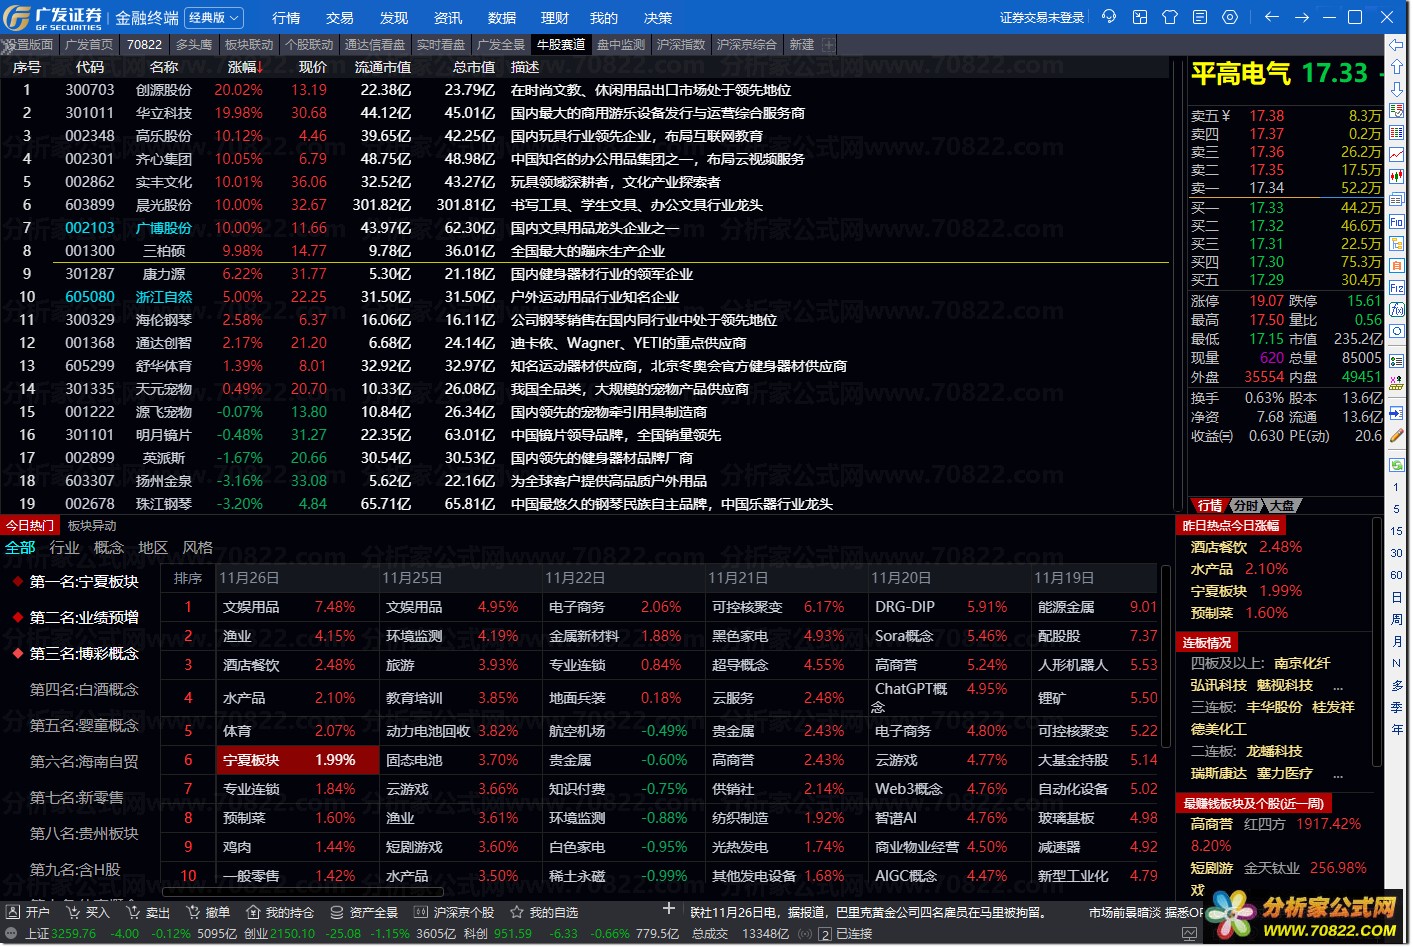The width and height of the screenshot is (1413, 947).
Task: Open the customer service headset icon
Action: [x=1110, y=17]
